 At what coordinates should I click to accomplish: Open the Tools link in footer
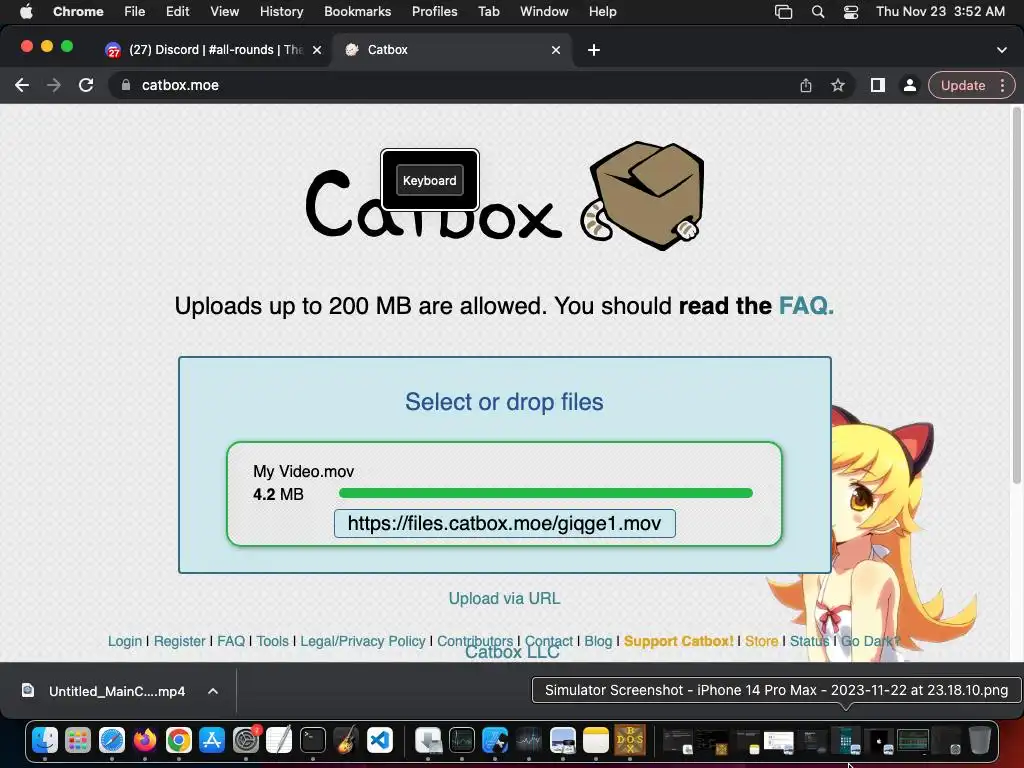[x=272, y=641]
